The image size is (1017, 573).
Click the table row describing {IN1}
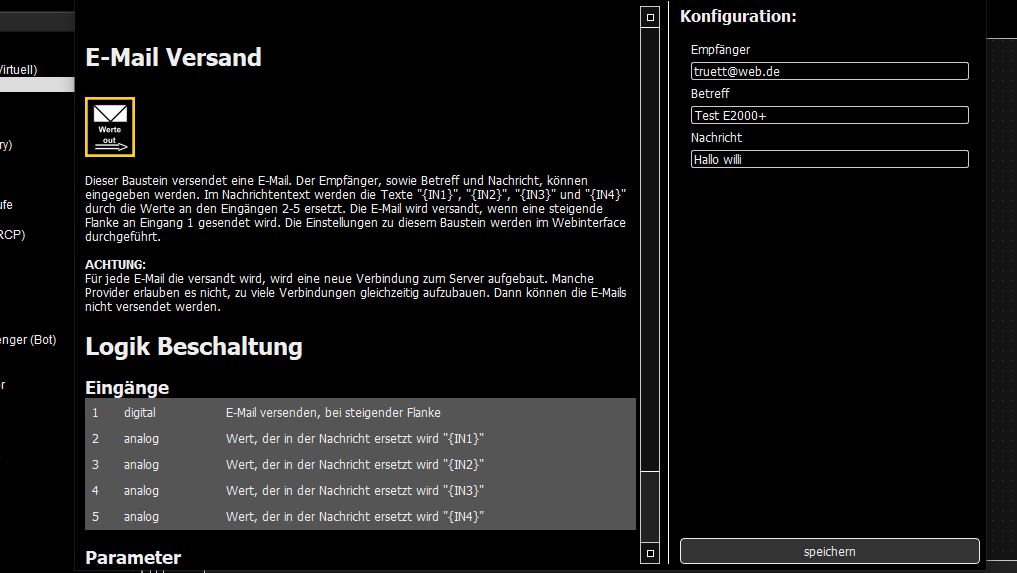[360, 438]
